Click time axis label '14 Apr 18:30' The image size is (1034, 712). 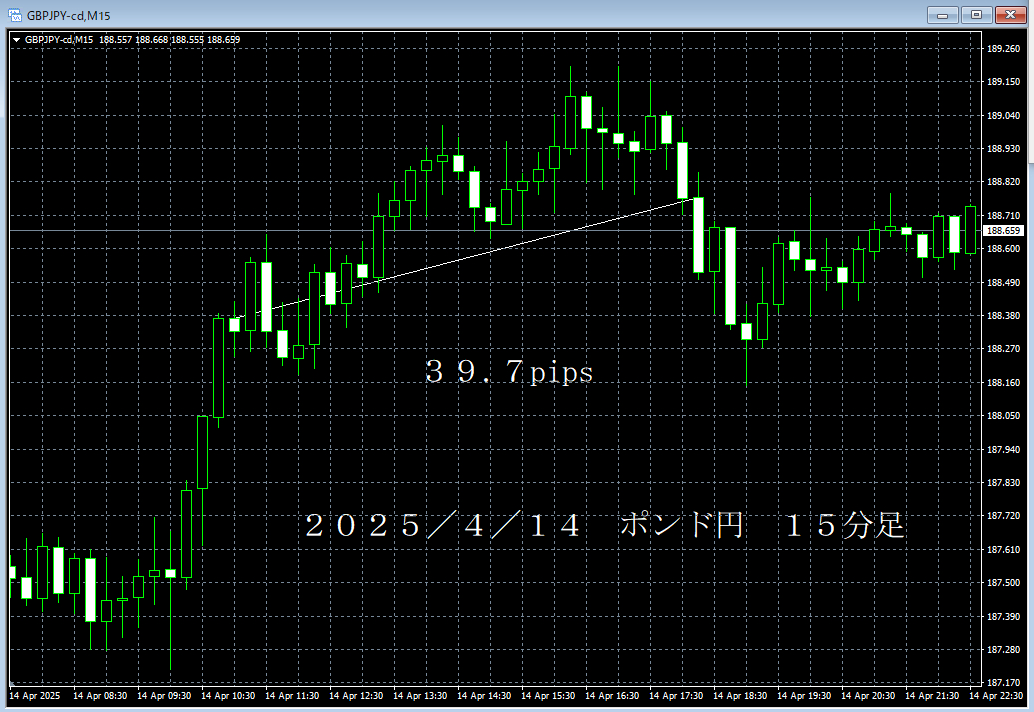click(x=740, y=696)
